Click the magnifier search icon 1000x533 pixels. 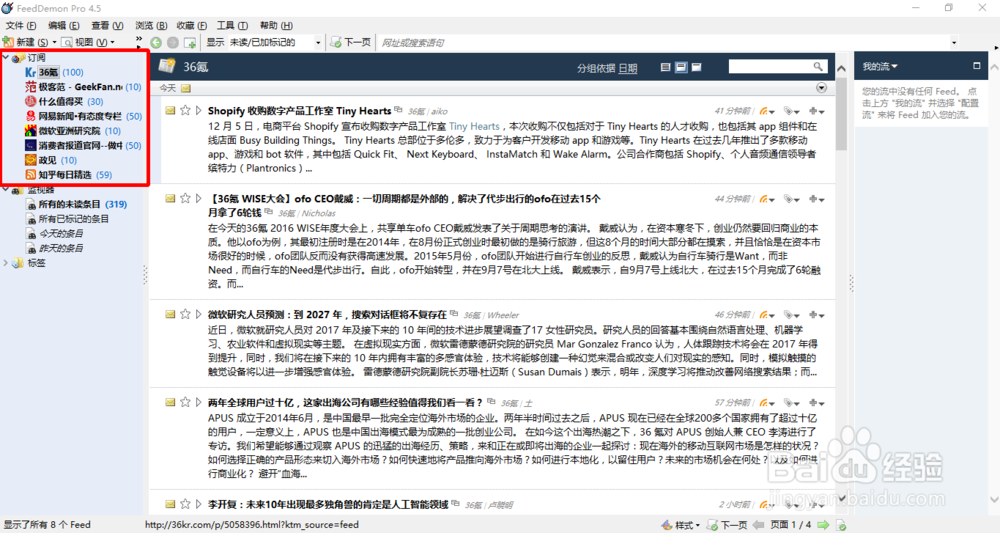(818, 66)
